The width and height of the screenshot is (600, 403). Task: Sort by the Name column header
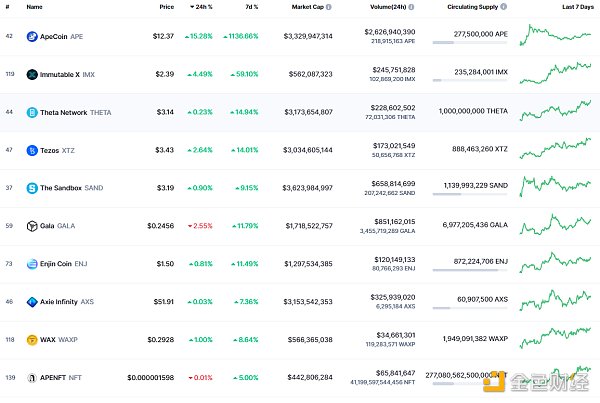point(34,7)
